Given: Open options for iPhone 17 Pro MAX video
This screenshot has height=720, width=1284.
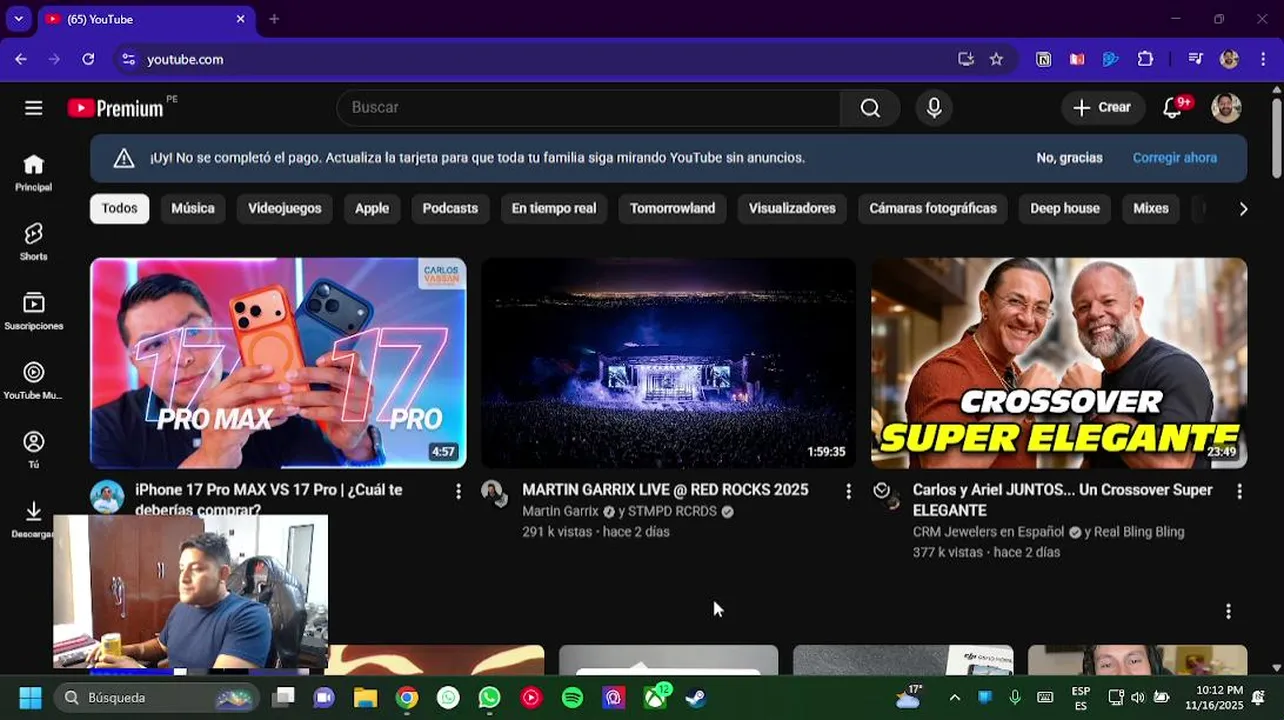Looking at the screenshot, I should pos(458,491).
